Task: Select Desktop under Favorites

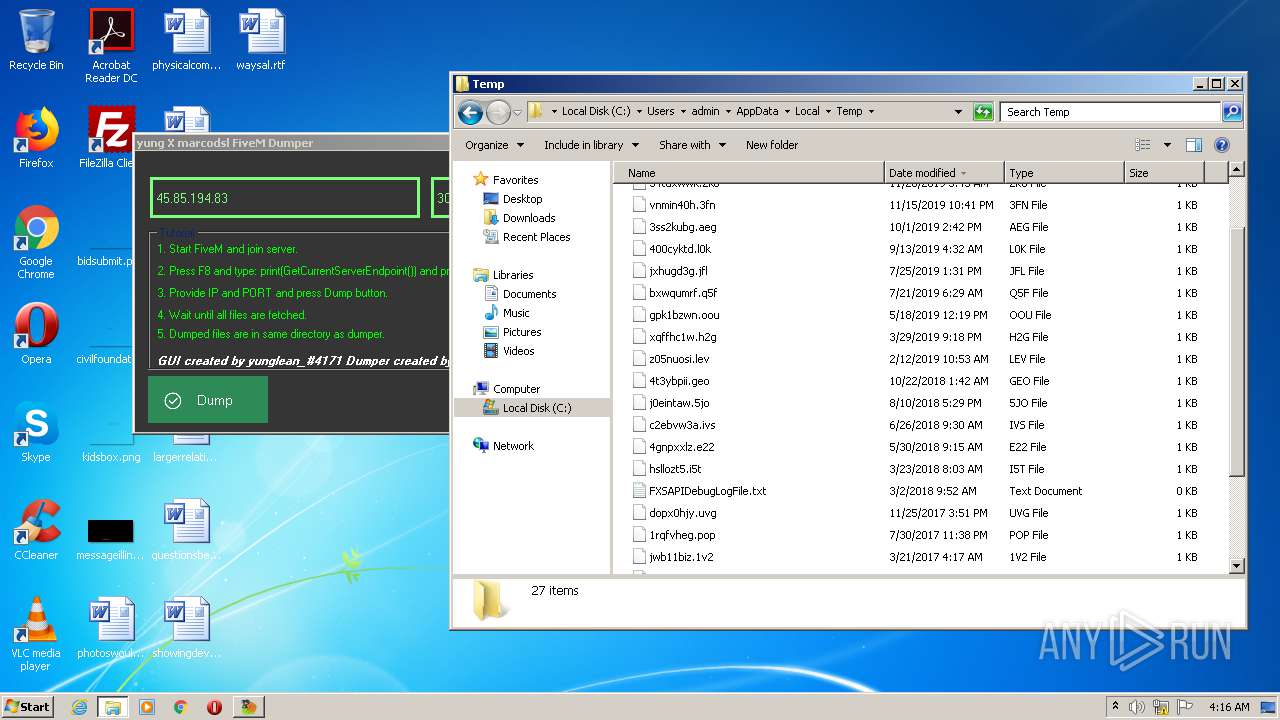Action: tap(522, 199)
